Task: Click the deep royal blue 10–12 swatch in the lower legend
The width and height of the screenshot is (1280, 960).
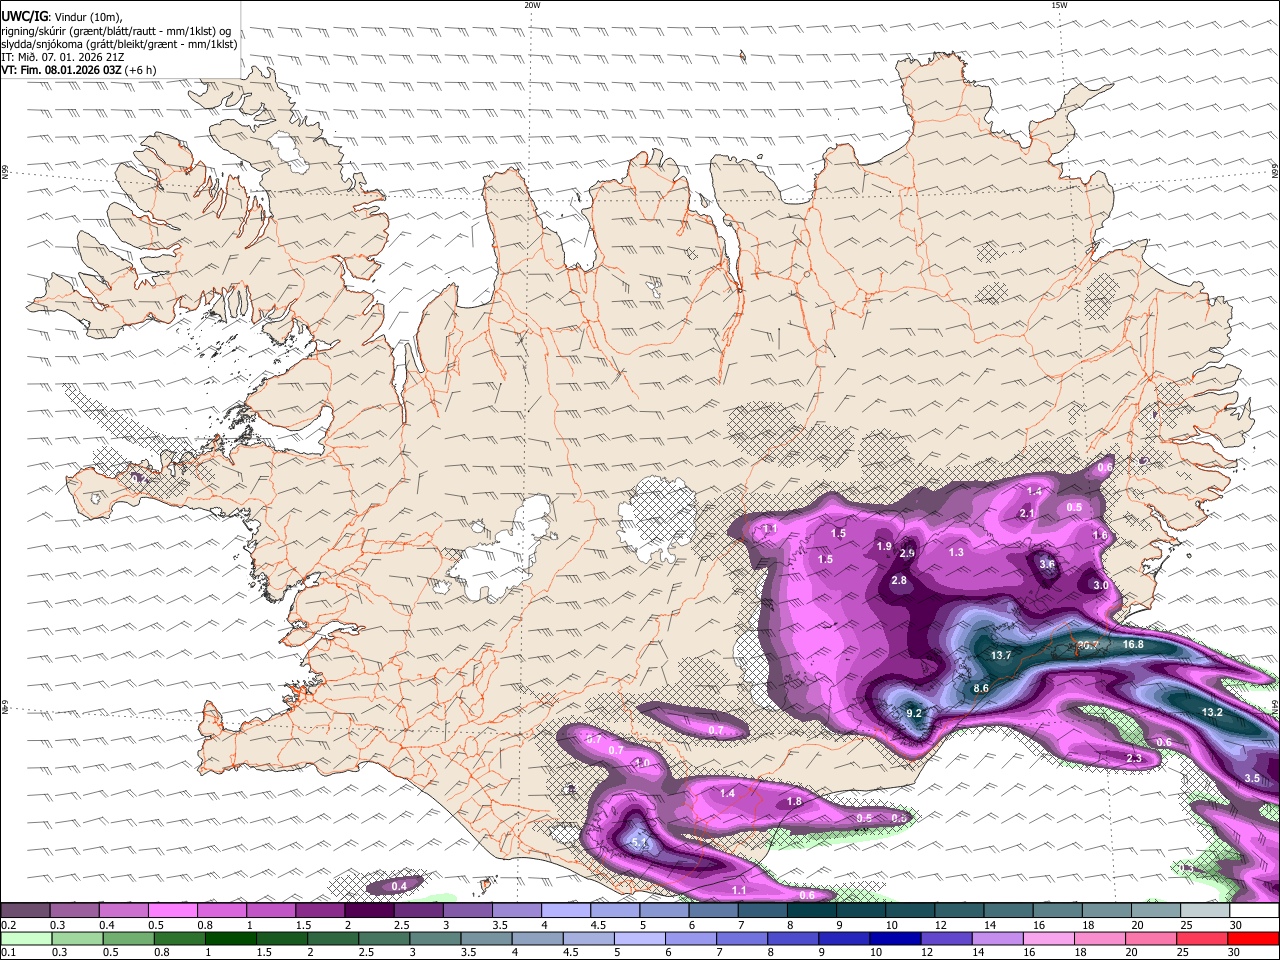Action: coord(893,938)
